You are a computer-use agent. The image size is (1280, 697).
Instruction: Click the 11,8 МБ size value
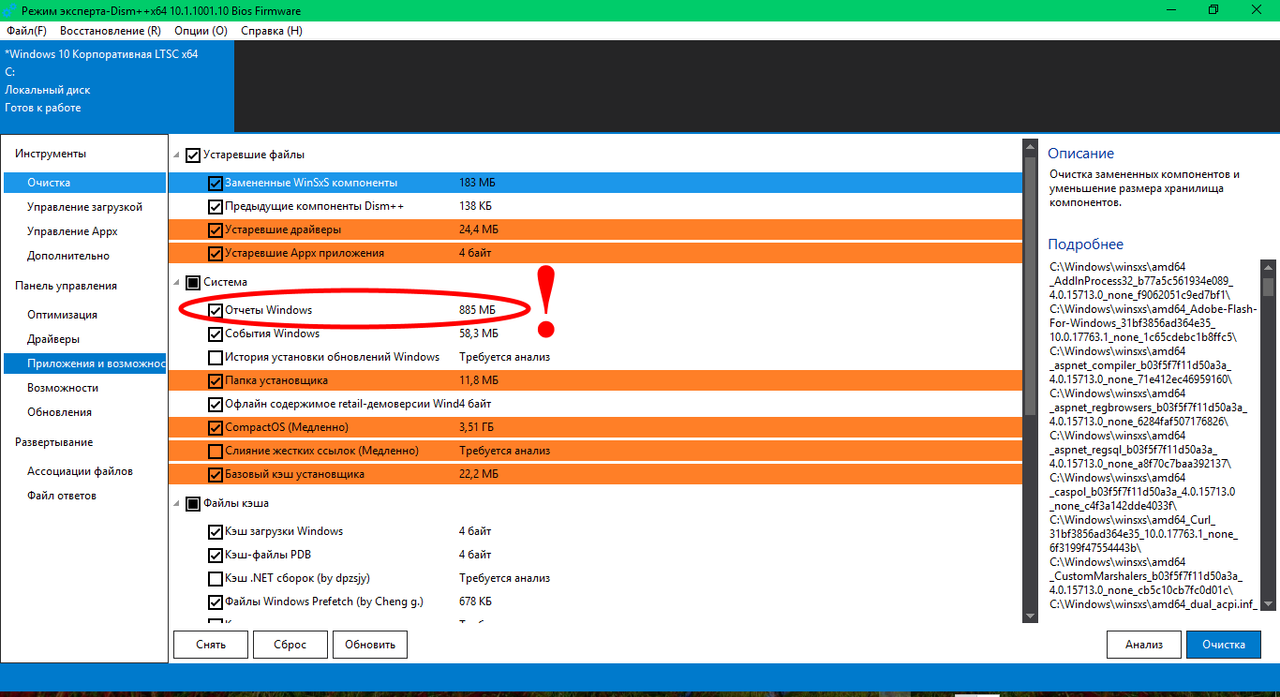tap(479, 381)
